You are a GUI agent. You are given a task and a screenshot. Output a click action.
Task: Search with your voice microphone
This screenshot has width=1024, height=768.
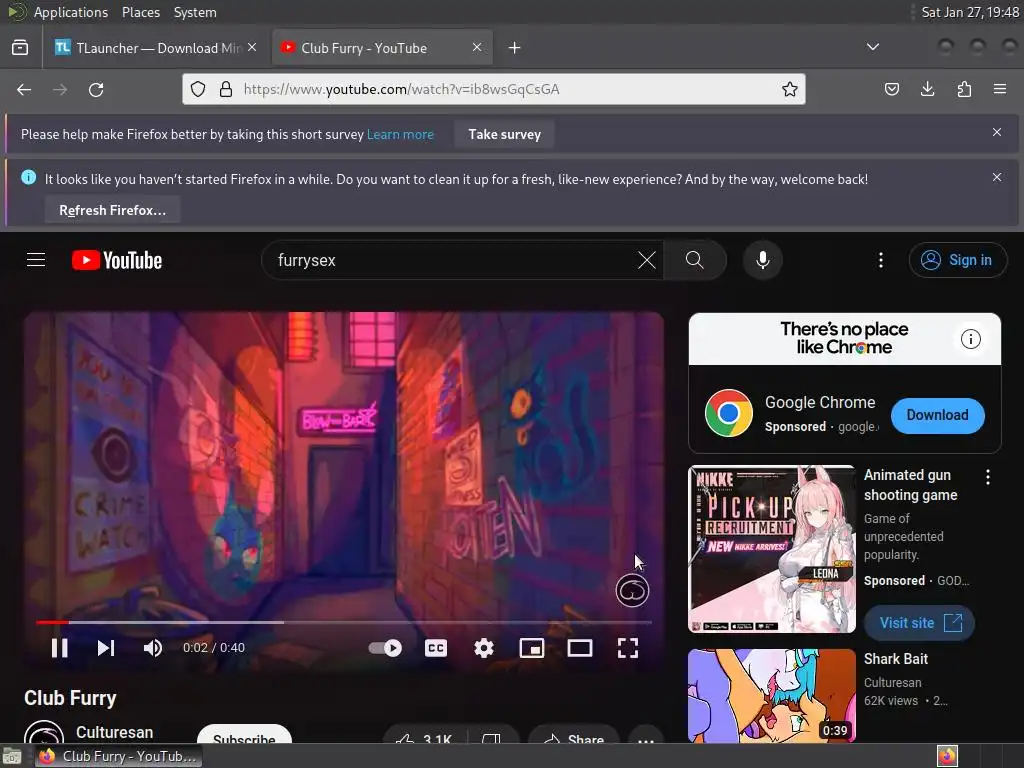762,260
